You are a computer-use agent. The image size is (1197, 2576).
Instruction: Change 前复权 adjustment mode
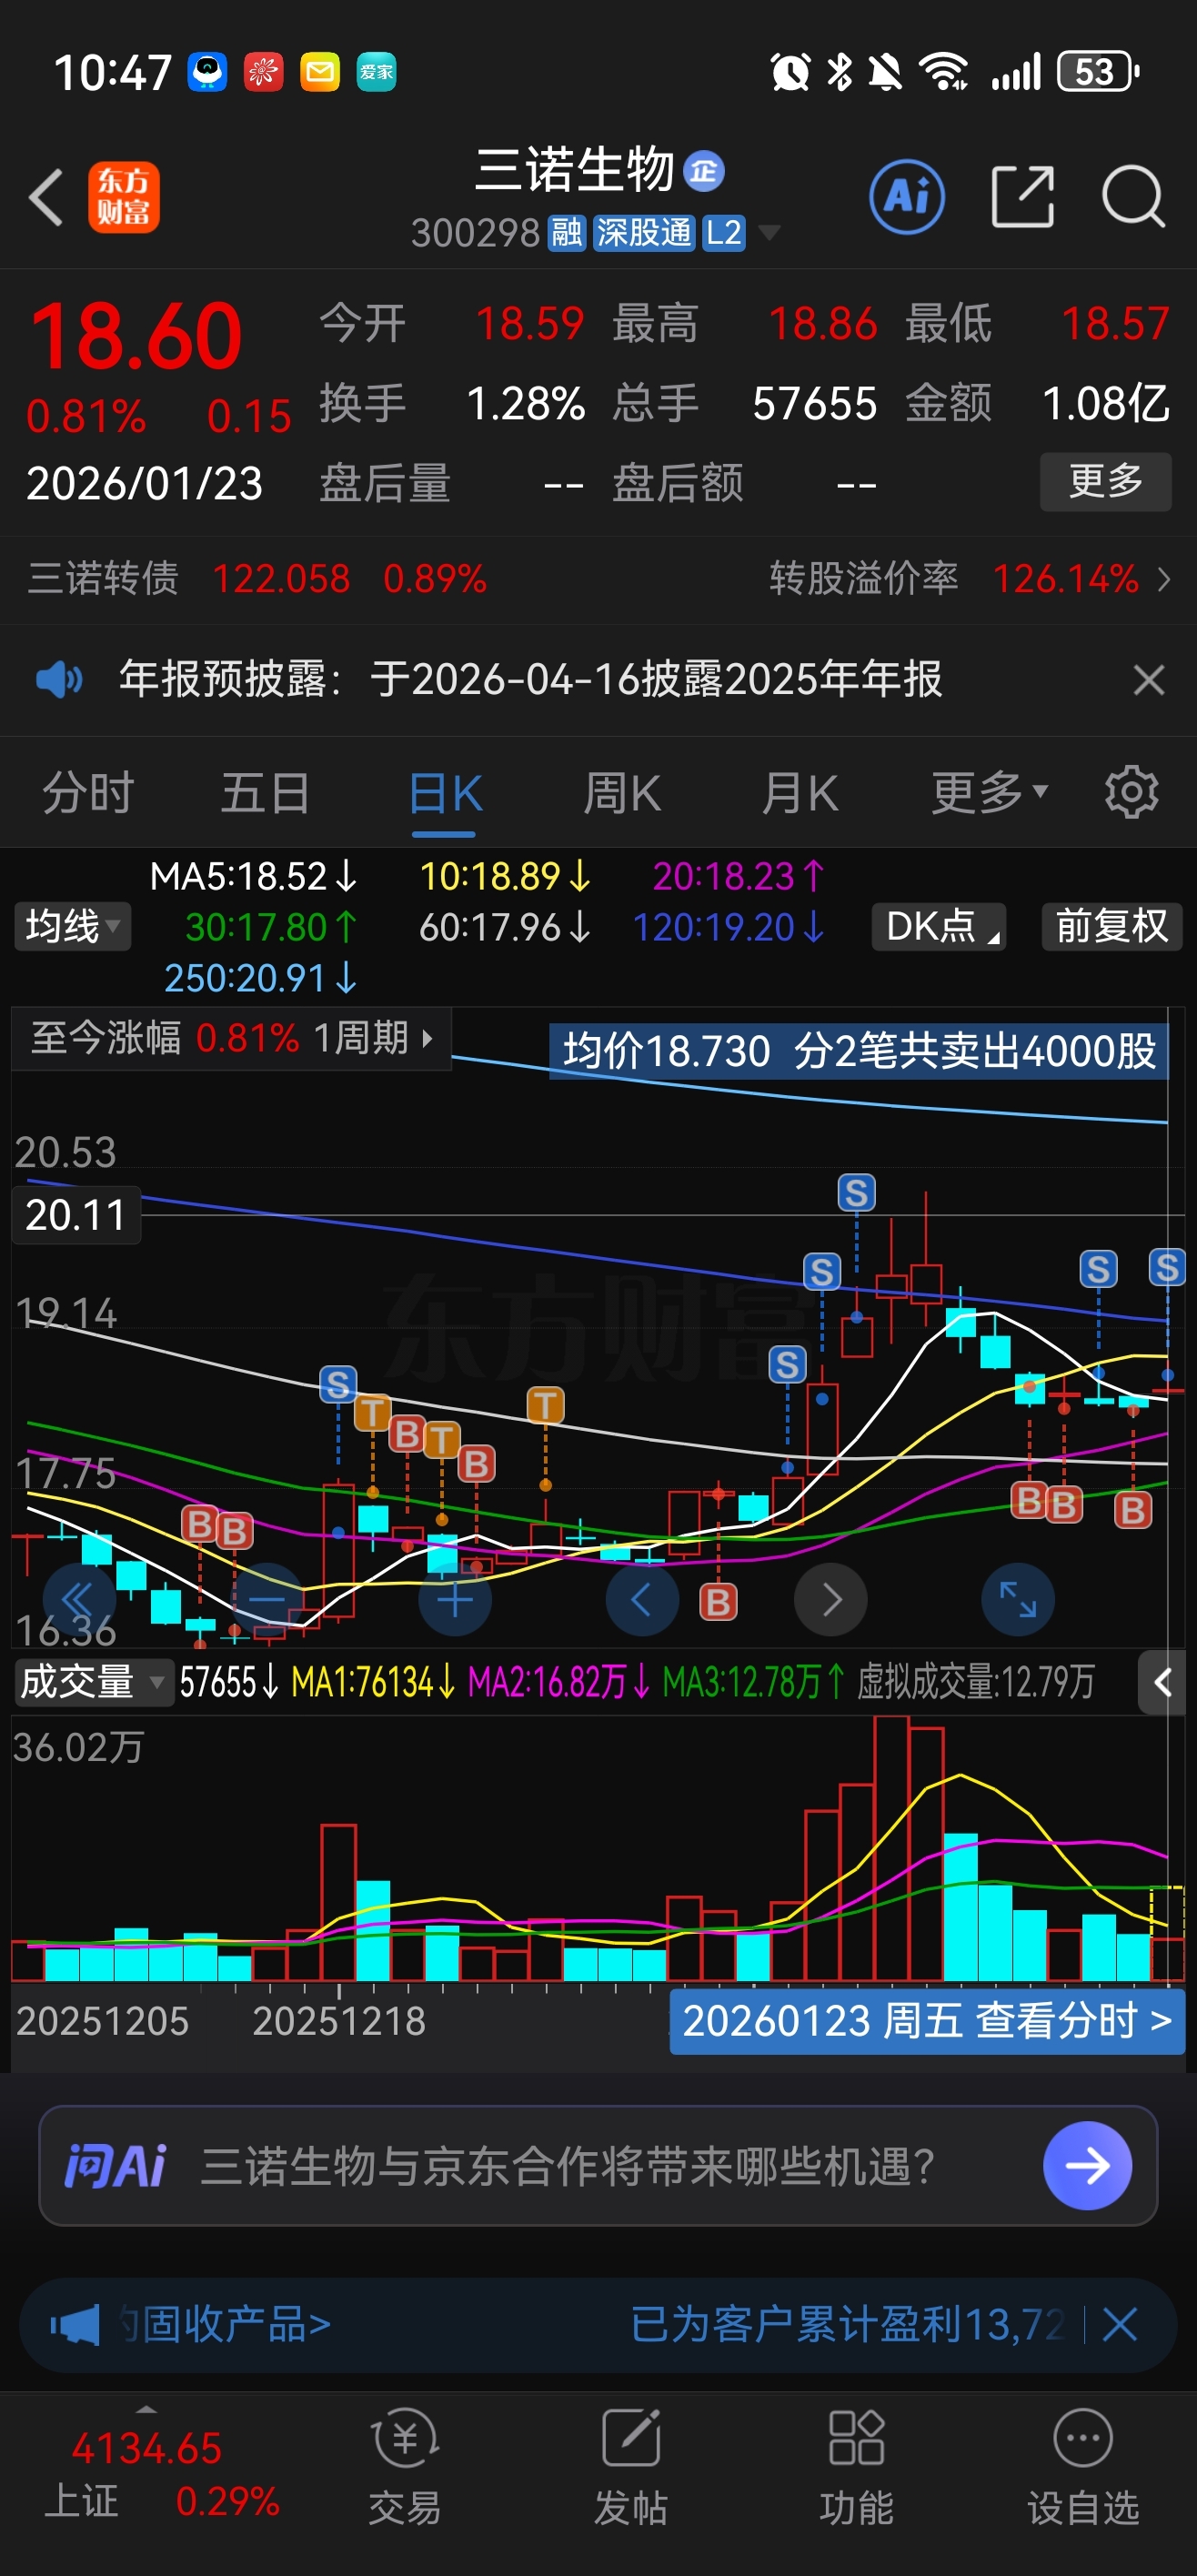pyautogui.click(x=1111, y=926)
